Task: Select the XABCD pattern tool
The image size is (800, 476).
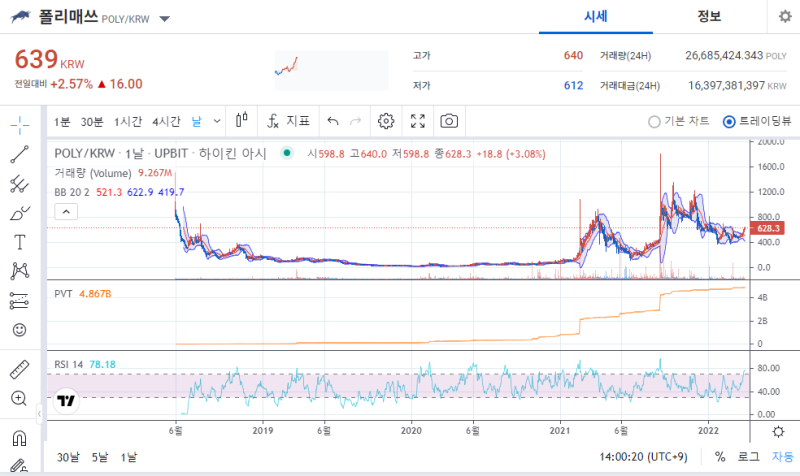Action: click(19, 271)
